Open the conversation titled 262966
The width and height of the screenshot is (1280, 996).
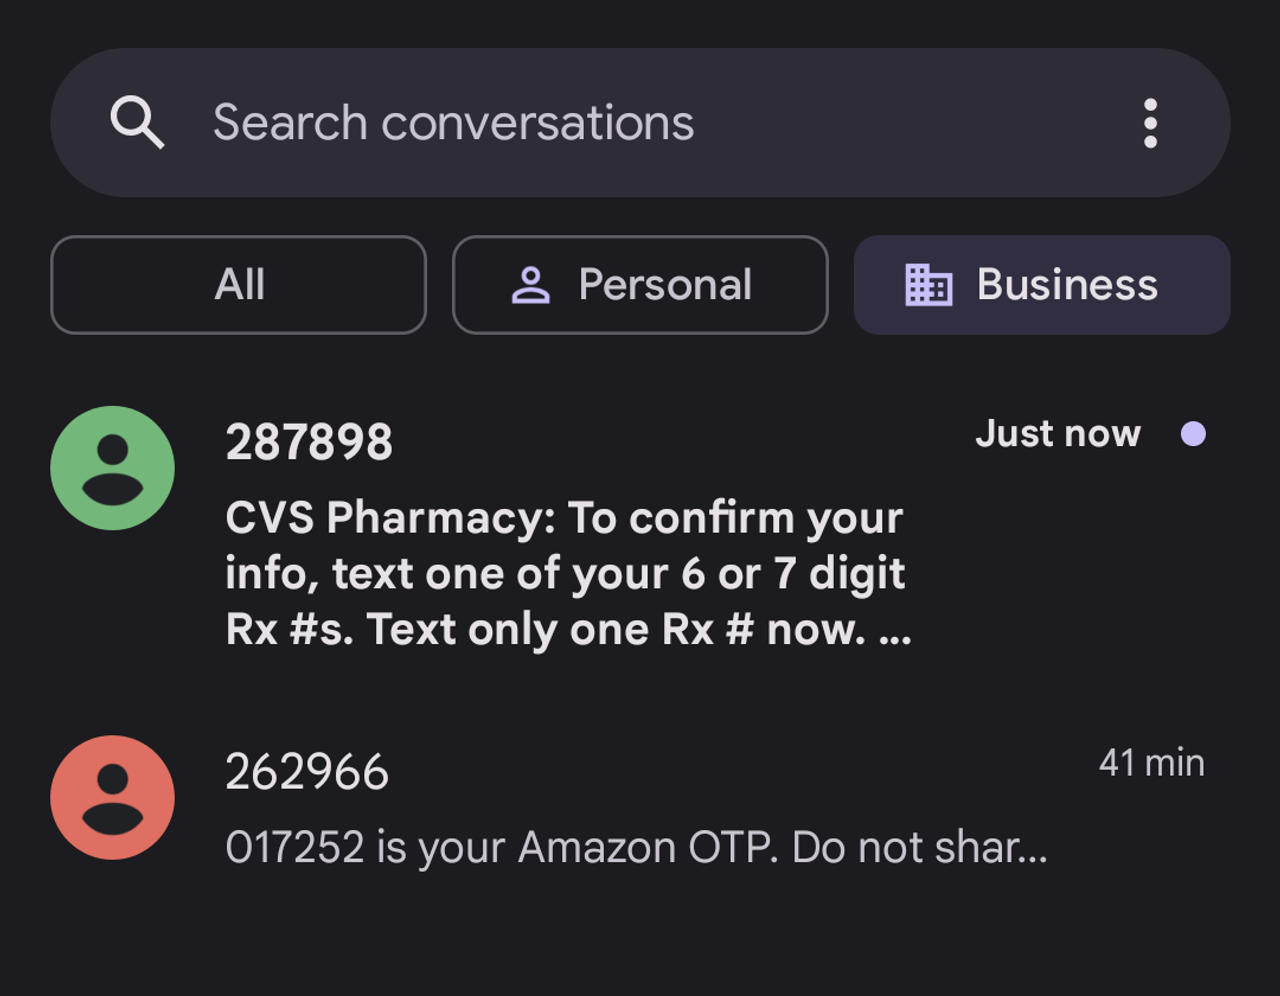[307, 772]
